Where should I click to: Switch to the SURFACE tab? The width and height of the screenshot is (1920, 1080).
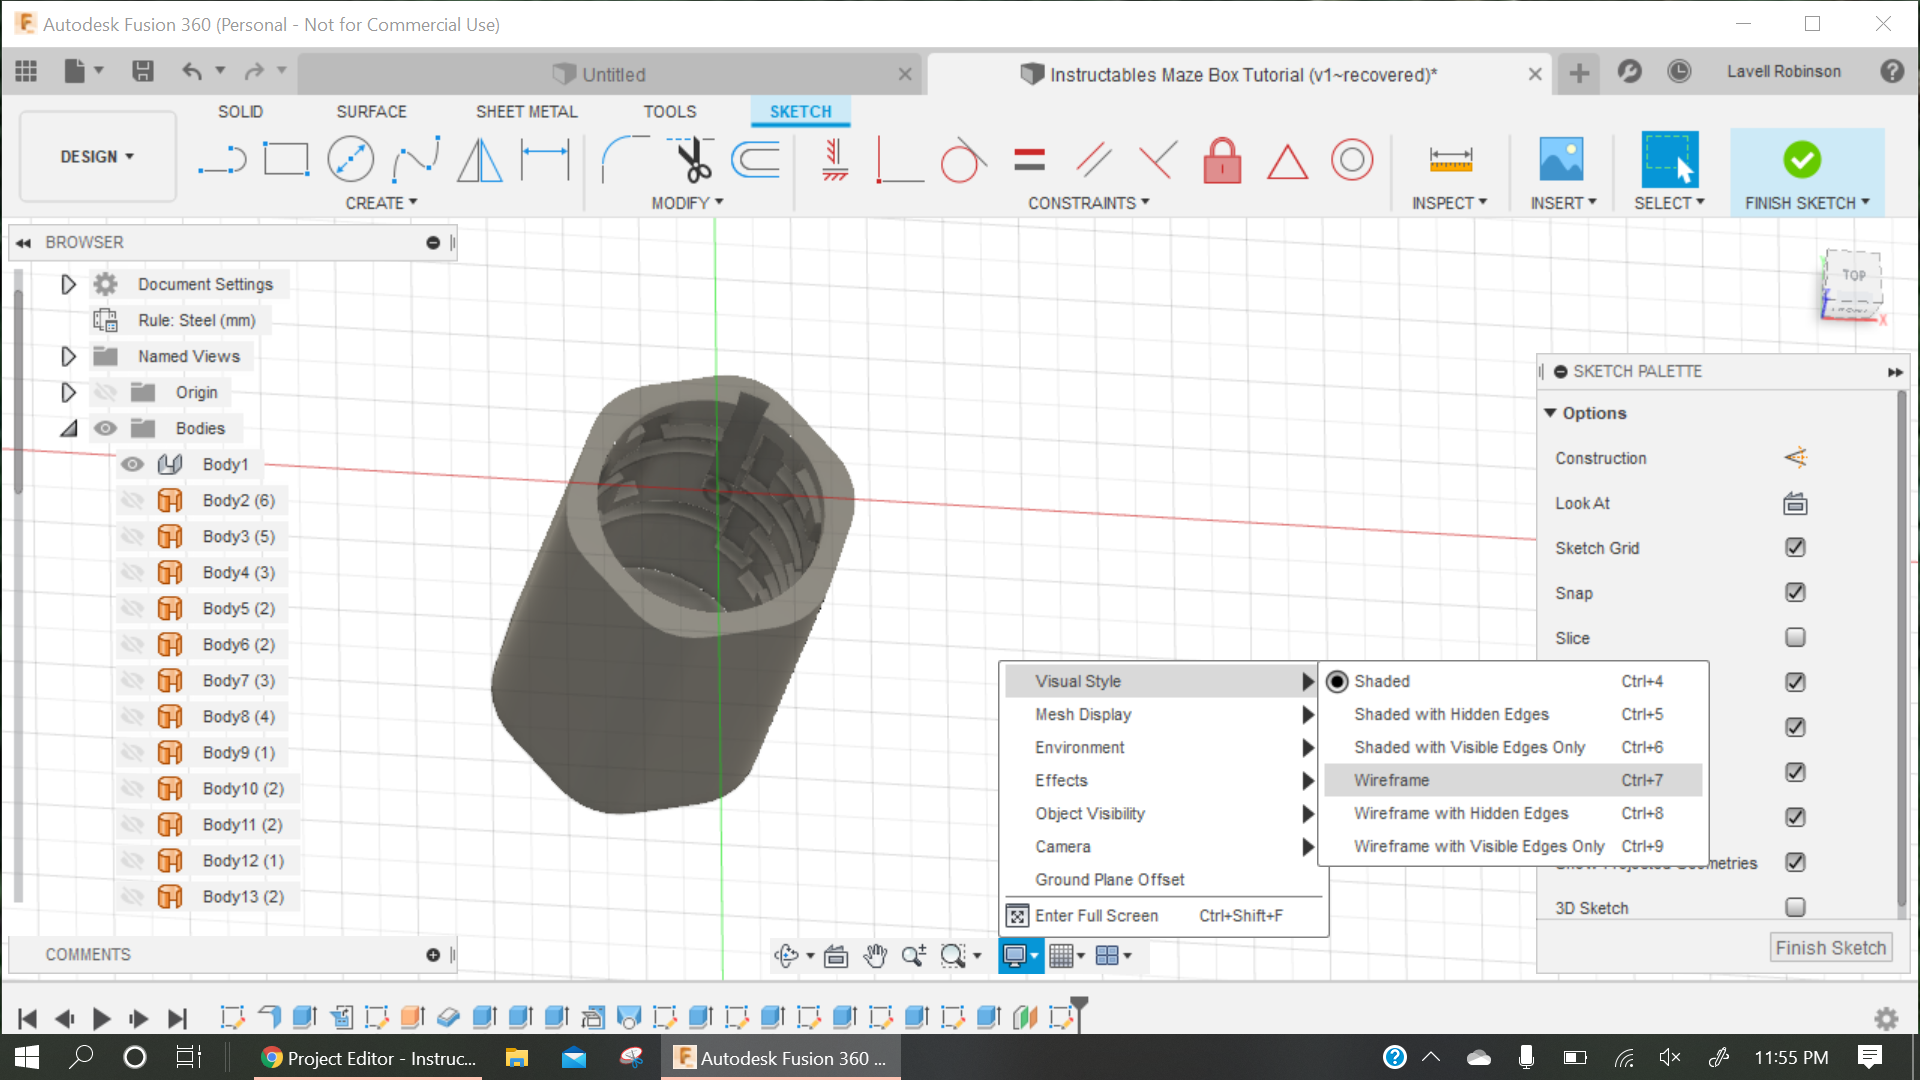[x=371, y=112]
